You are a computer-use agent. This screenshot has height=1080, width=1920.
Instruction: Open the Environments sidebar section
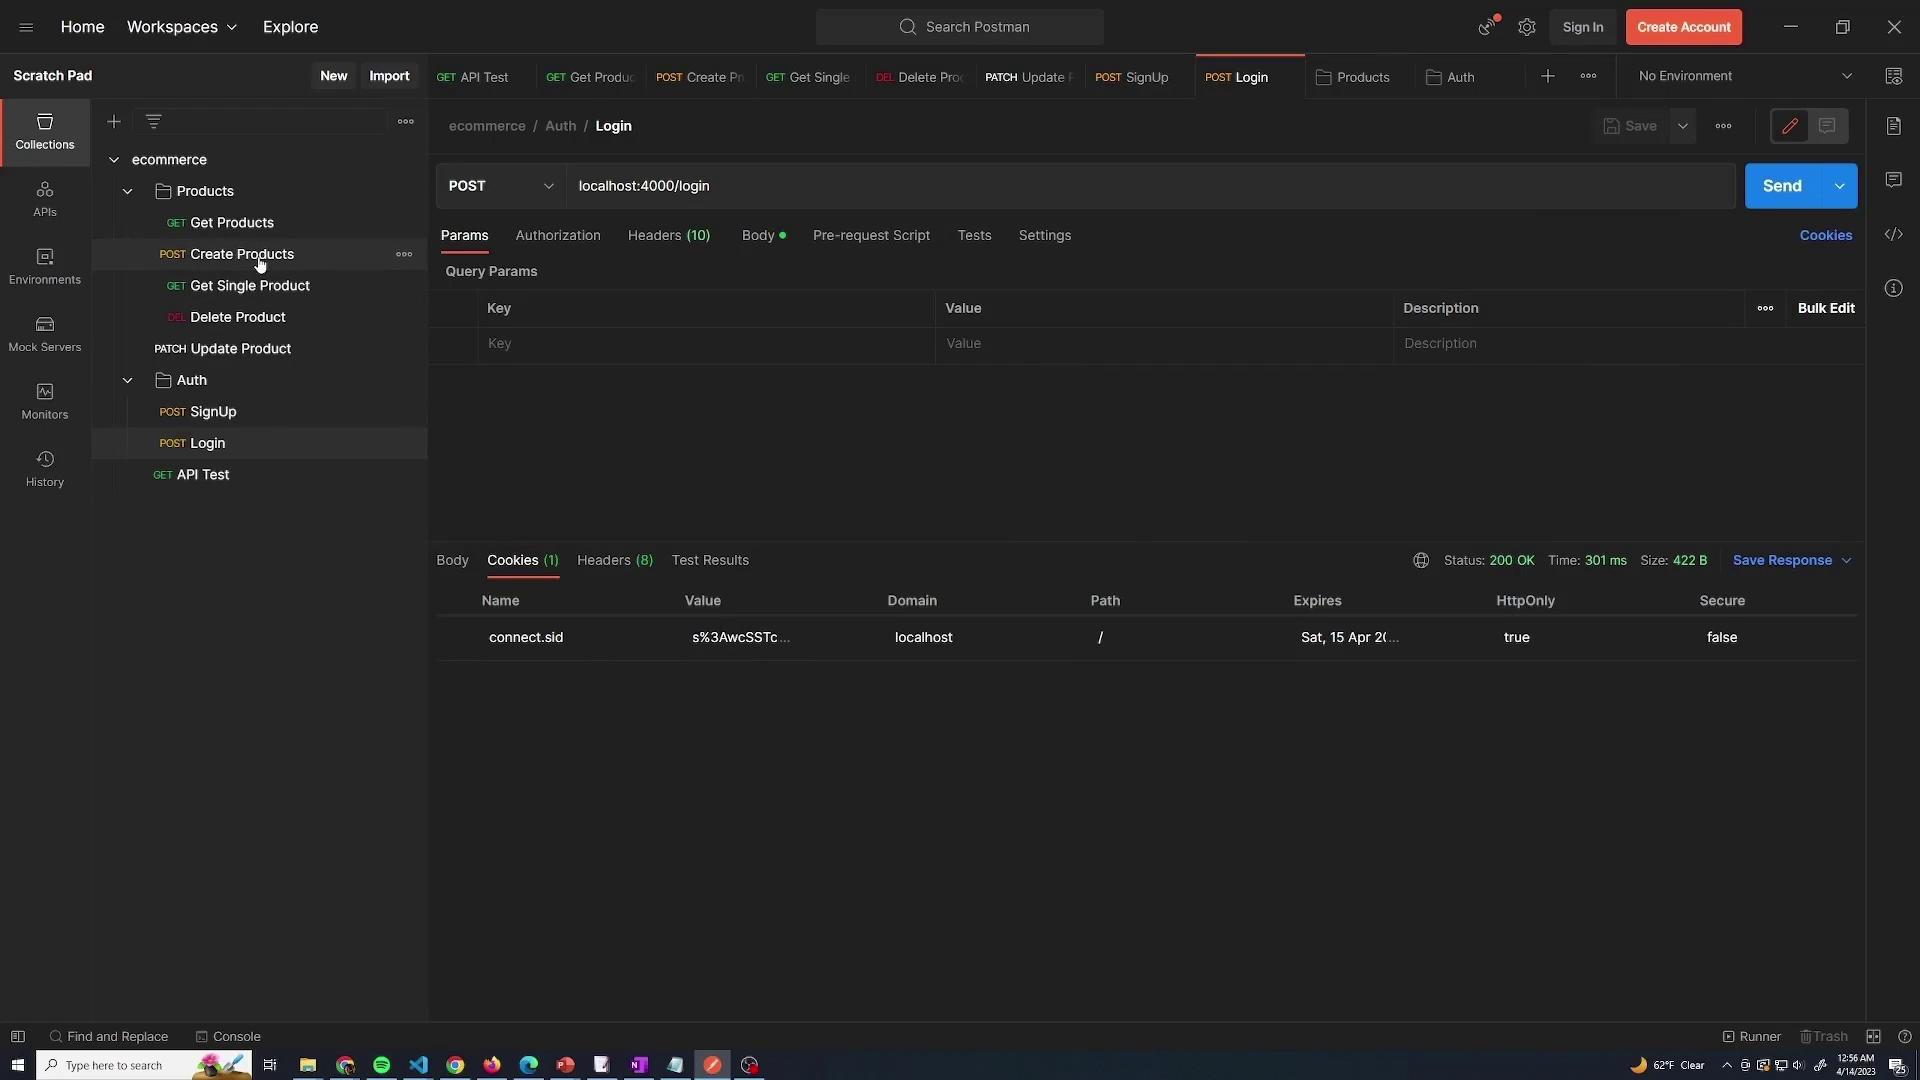click(x=44, y=266)
